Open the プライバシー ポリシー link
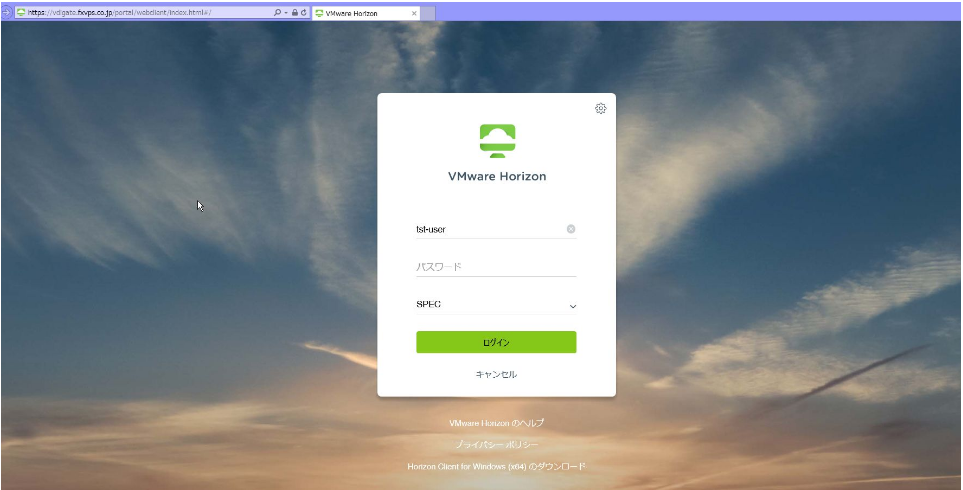 (x=496, y=445)
